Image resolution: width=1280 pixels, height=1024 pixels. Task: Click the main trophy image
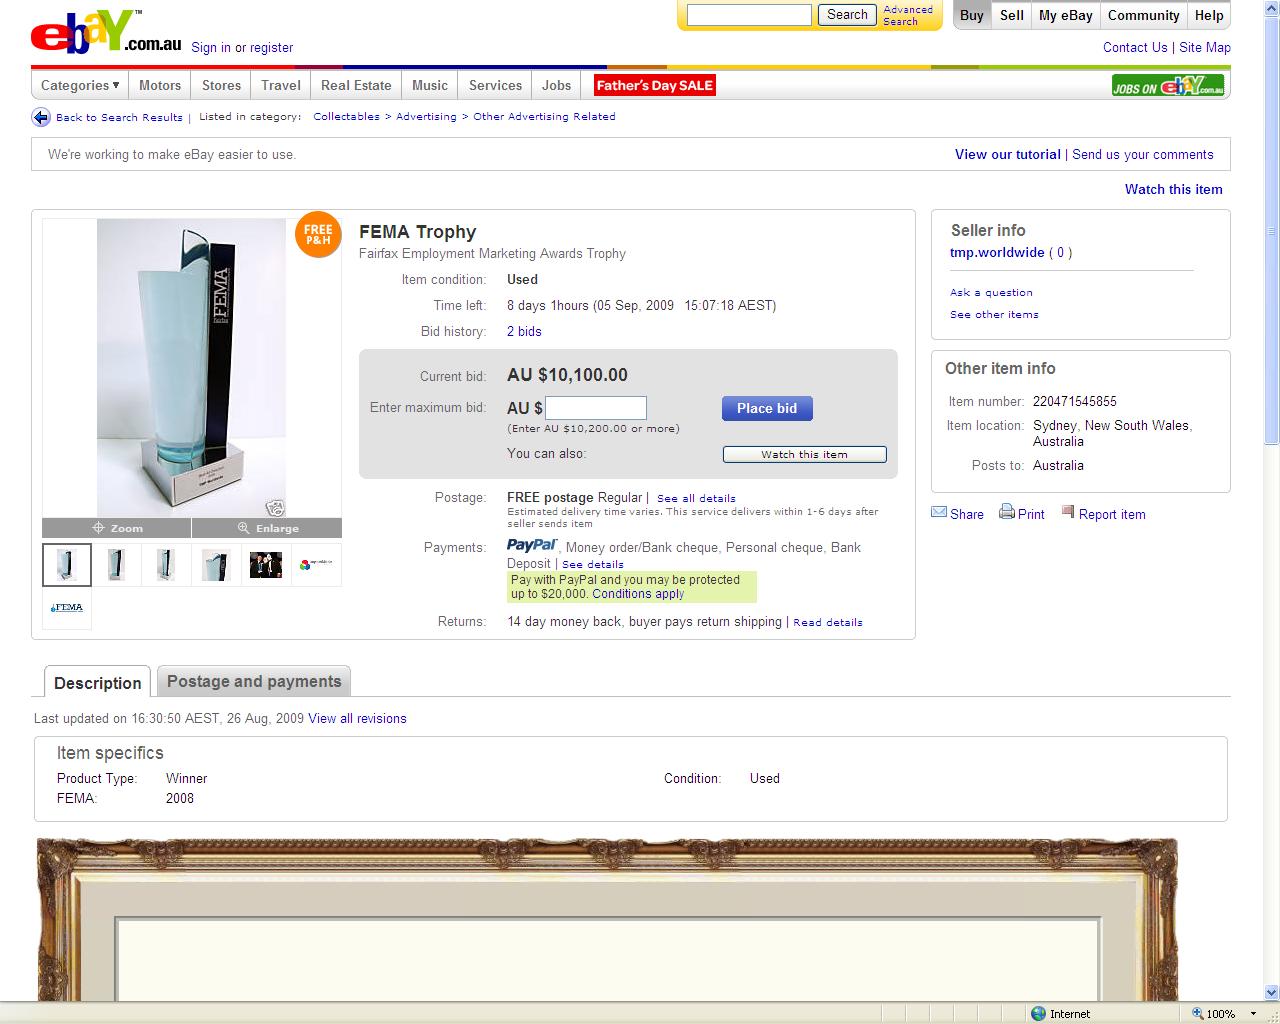coord(191,367)
